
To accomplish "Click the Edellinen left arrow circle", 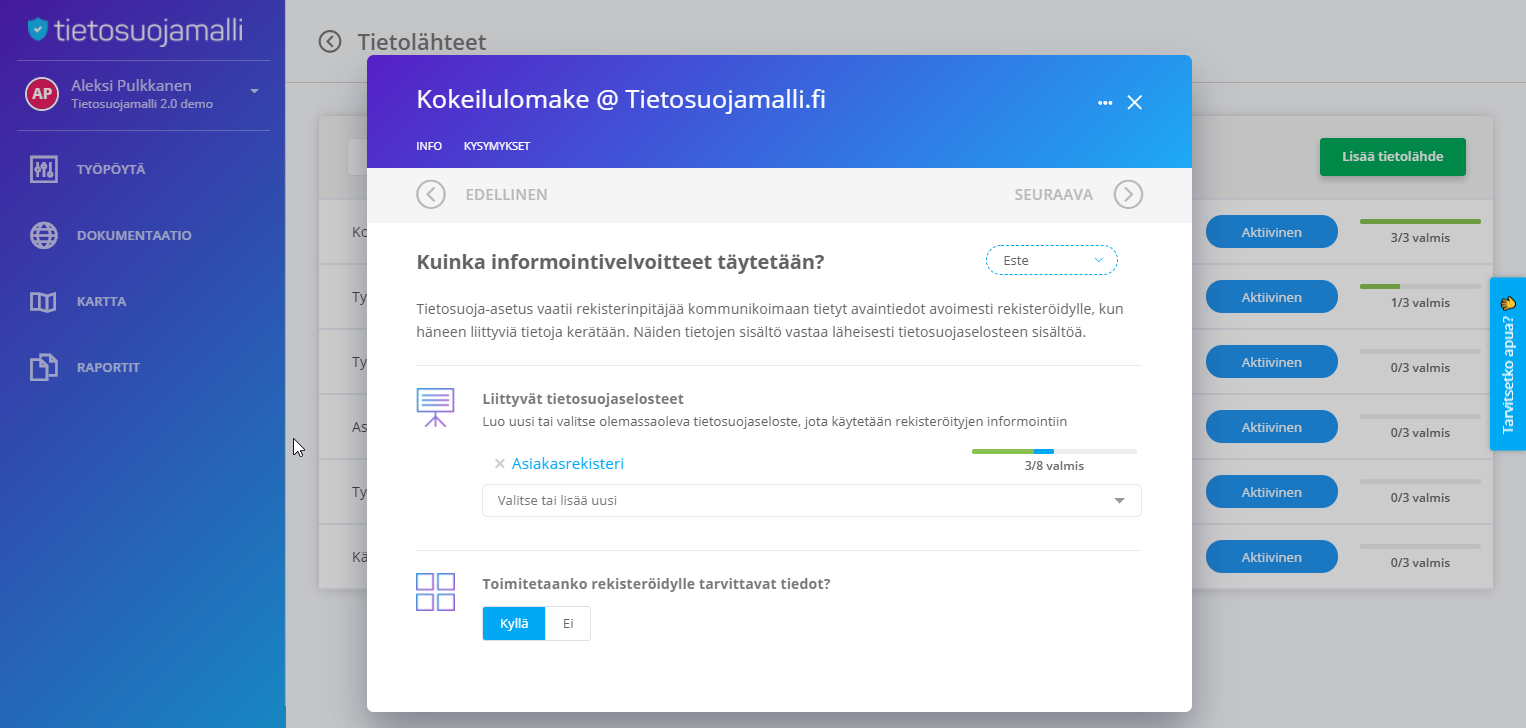I will 430,194.
